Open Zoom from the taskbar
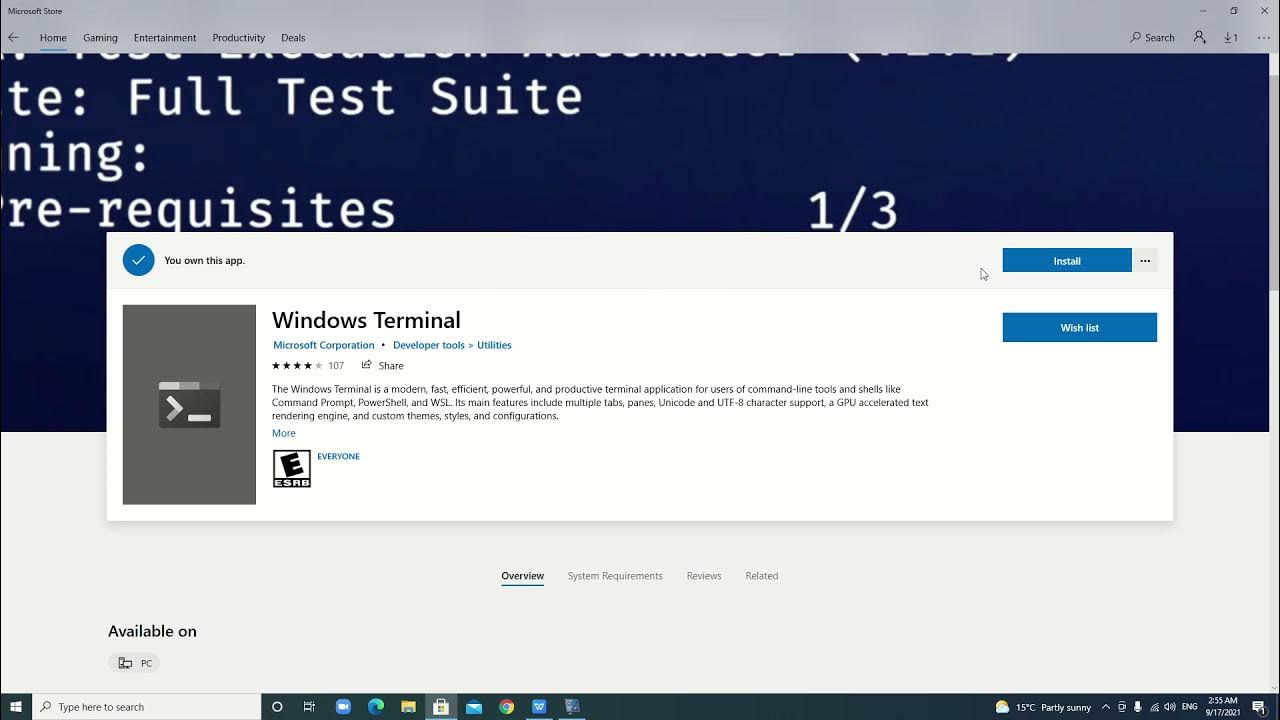 [343, 707]
